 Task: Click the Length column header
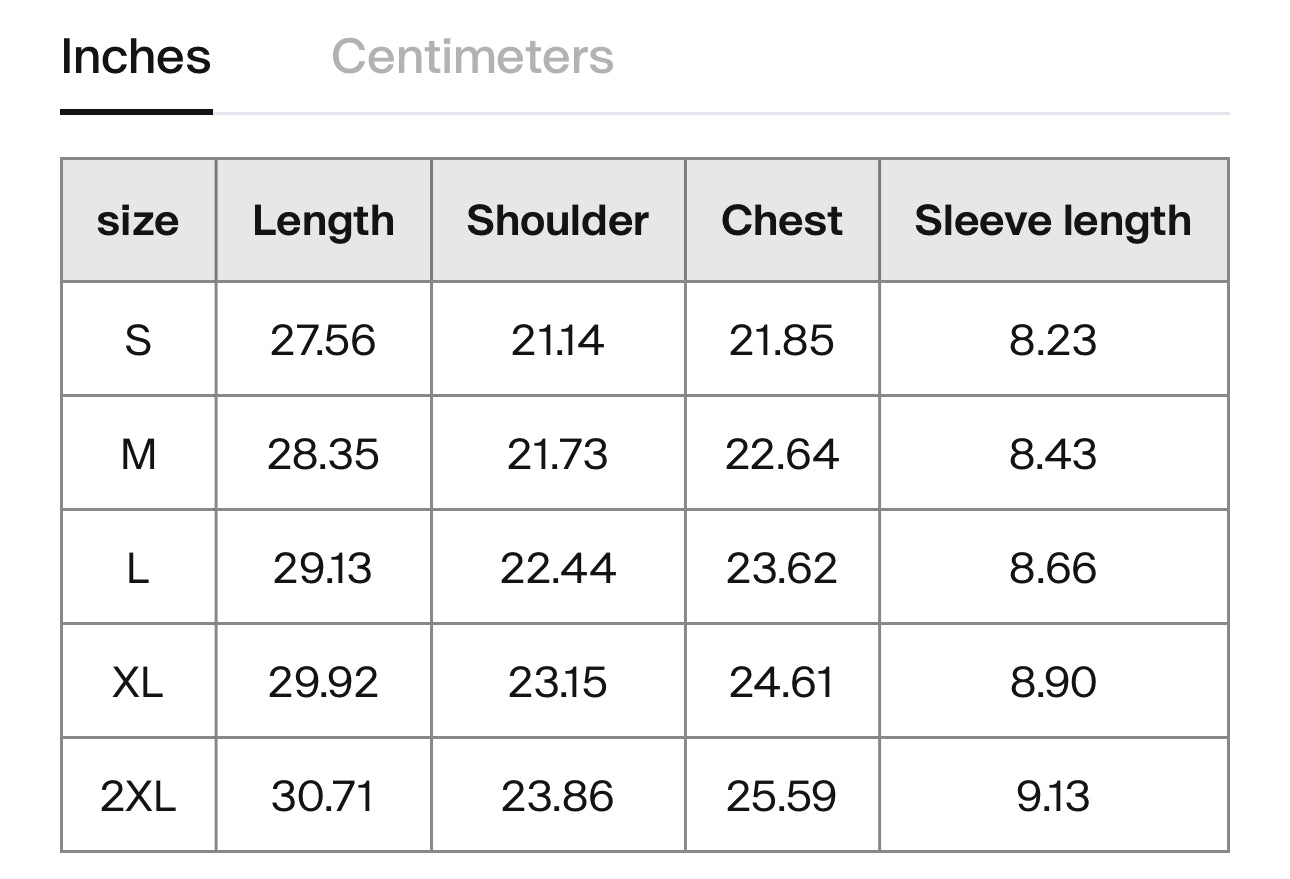tap(323, 221)
